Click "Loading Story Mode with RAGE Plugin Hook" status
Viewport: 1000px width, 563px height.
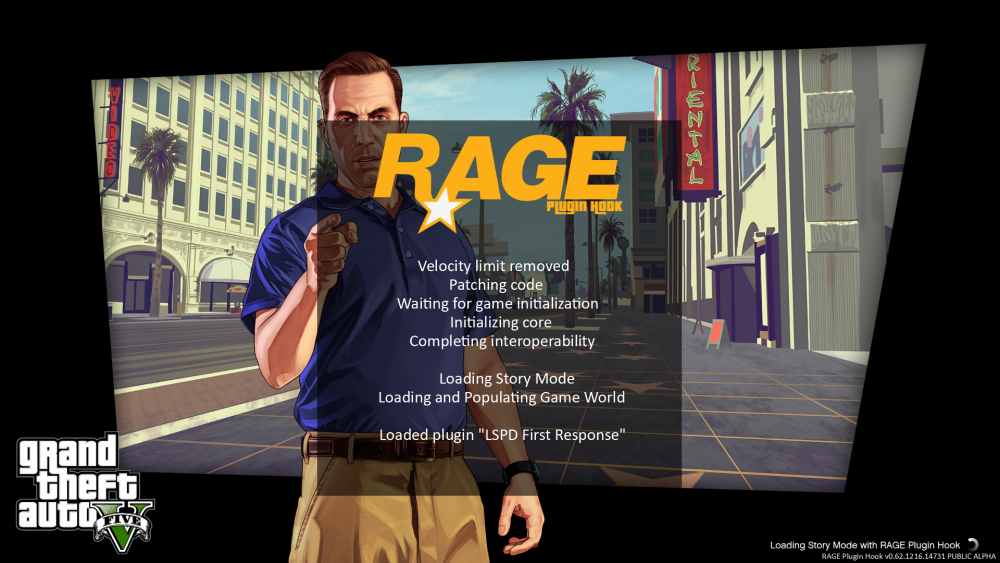coord(865,545)
